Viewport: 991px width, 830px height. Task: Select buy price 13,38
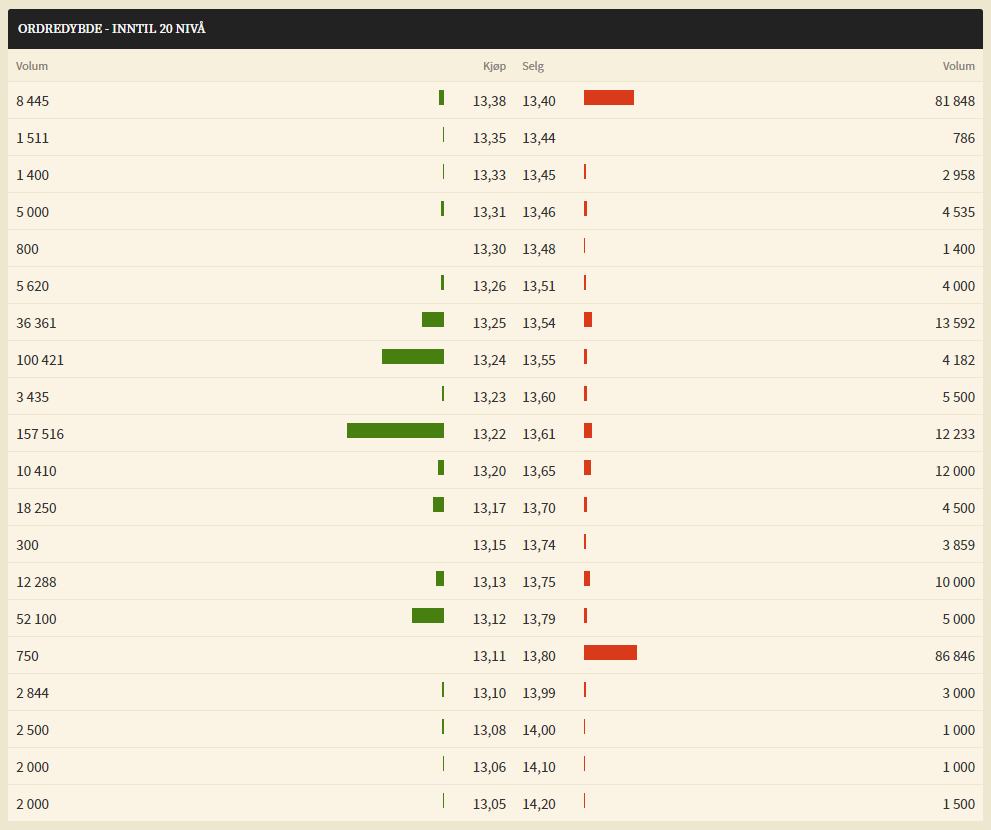coord(489,101)
